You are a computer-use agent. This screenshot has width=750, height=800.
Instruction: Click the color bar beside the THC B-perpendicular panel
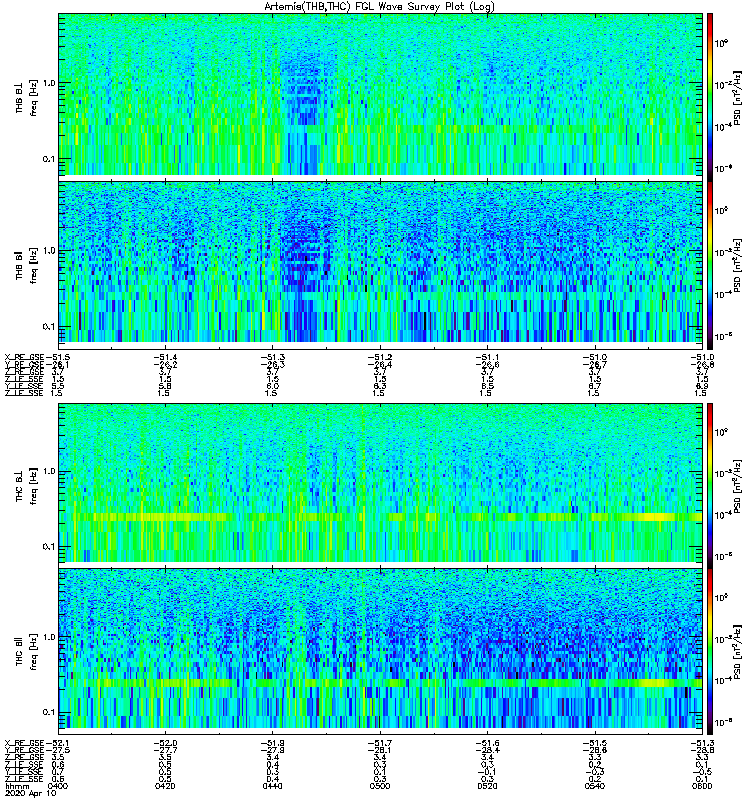coord(710,486)
